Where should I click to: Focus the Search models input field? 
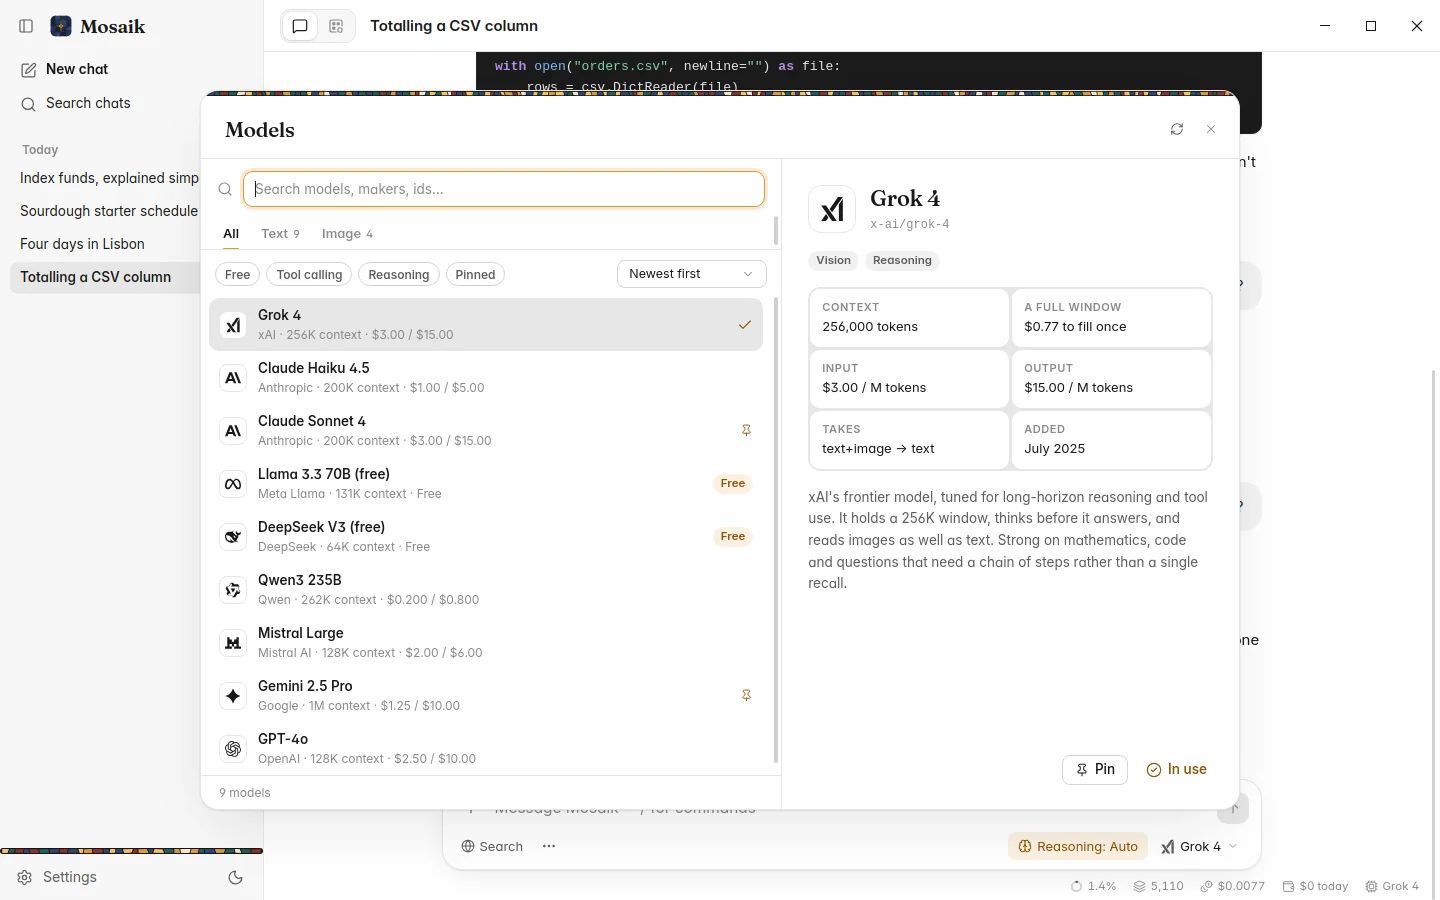pyautogui.click(x=504, y=189)
